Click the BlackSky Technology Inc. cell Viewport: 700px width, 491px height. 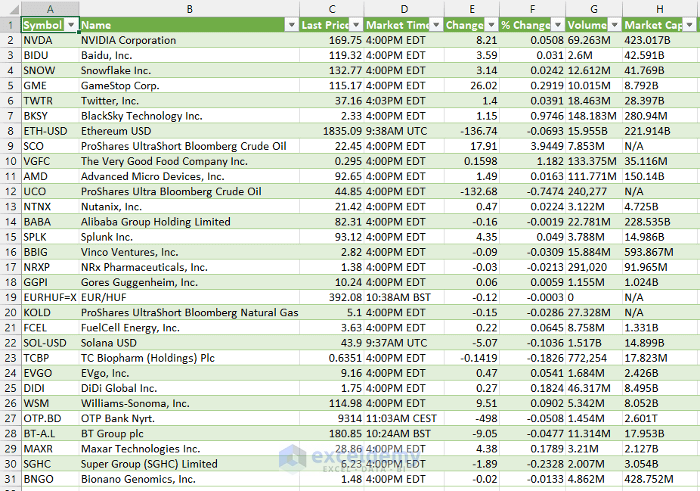coord(189,116)
